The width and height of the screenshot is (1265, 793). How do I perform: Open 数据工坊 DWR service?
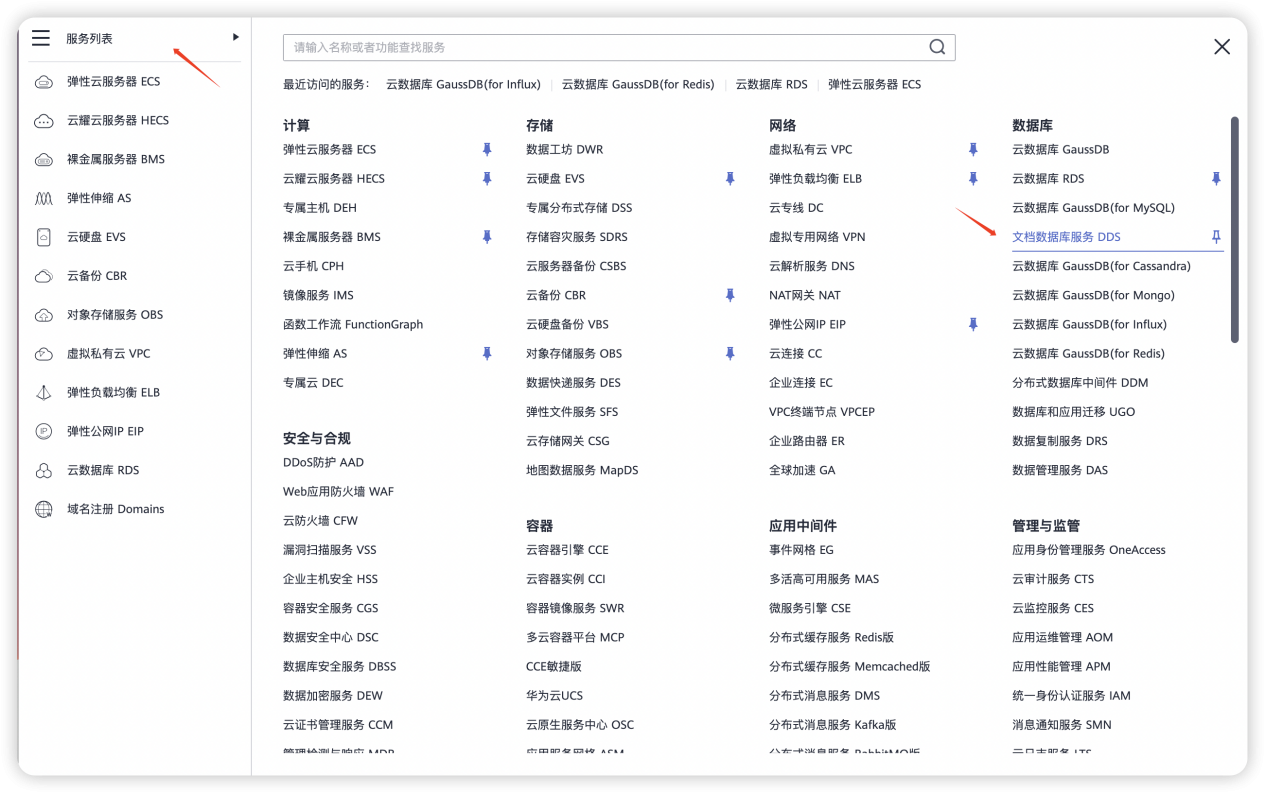[565, 150]
